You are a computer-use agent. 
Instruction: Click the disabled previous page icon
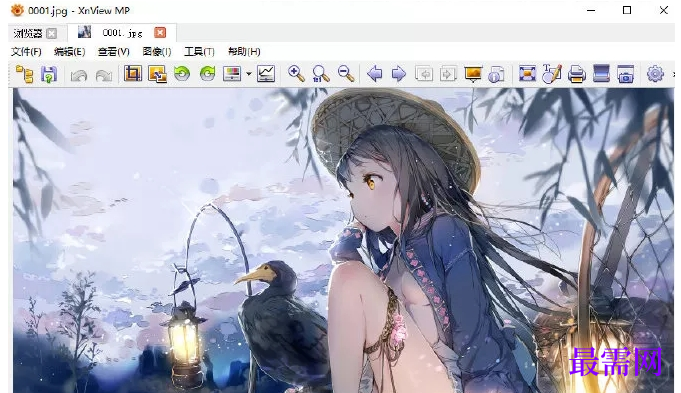[424, 74]
